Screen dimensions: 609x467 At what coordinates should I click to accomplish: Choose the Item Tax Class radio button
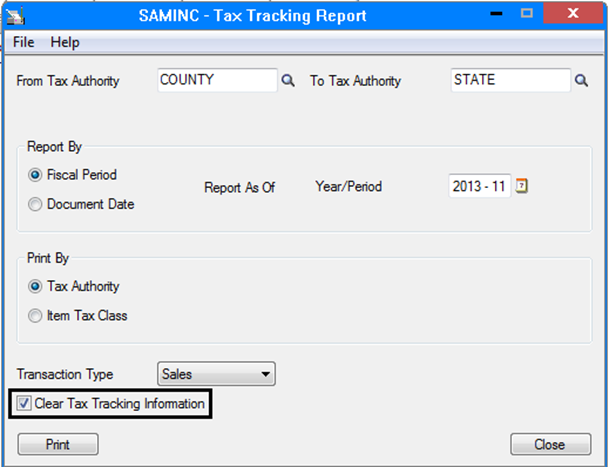click(36, 317)
